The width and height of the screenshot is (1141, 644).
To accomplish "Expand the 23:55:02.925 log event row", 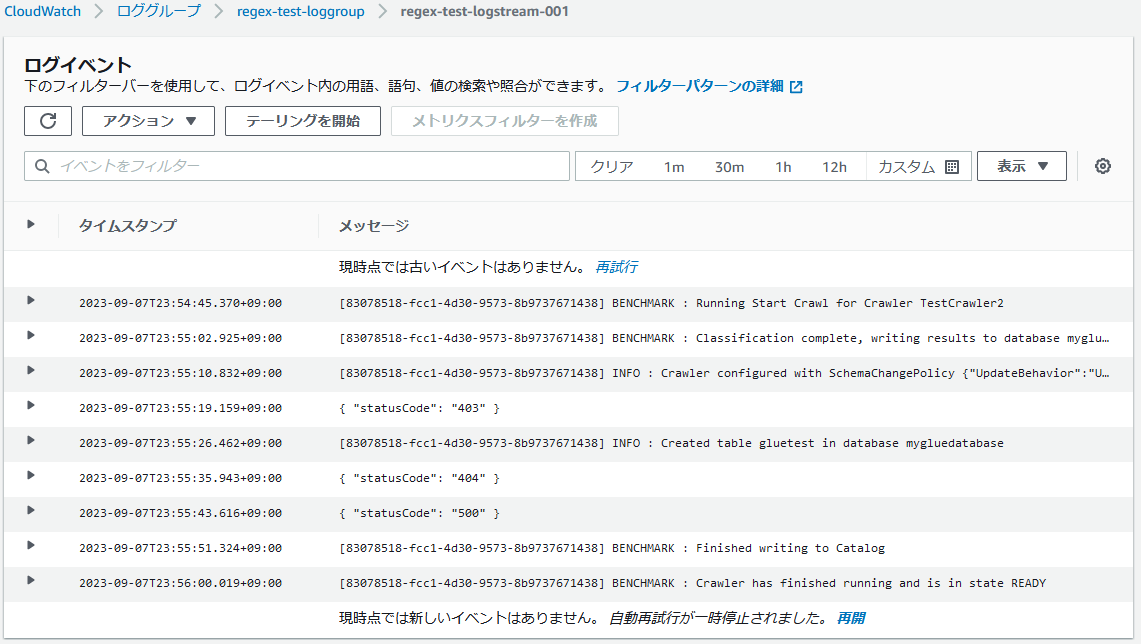I will [31, 335].
